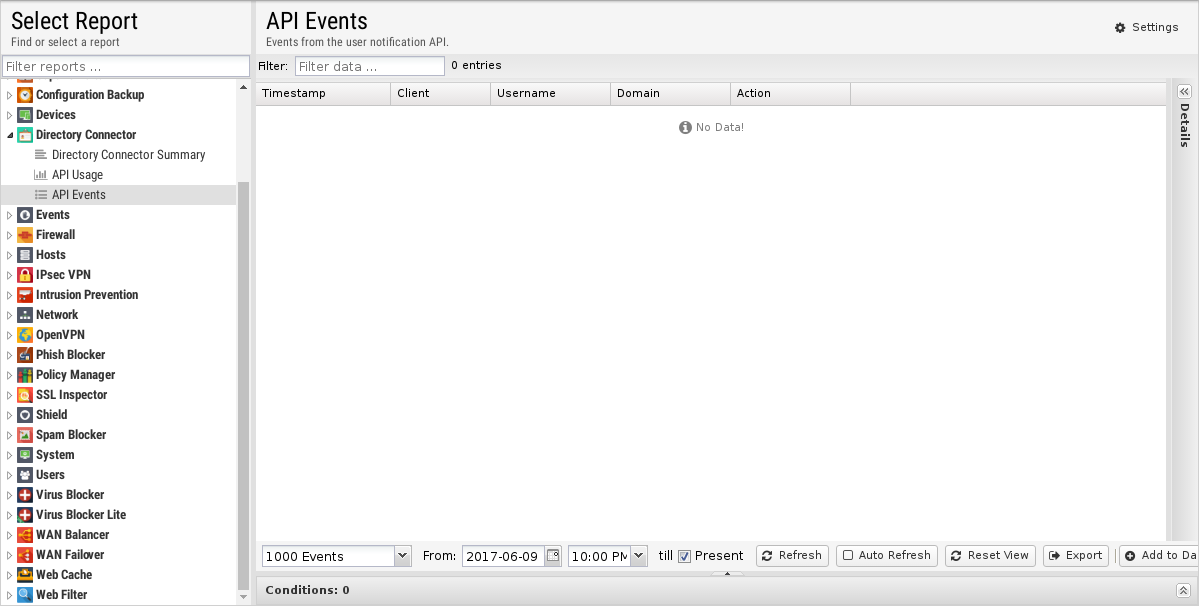Click the Policy Manager icon
The width and height of the screenshot is (1199, 606).
[25, 374]
